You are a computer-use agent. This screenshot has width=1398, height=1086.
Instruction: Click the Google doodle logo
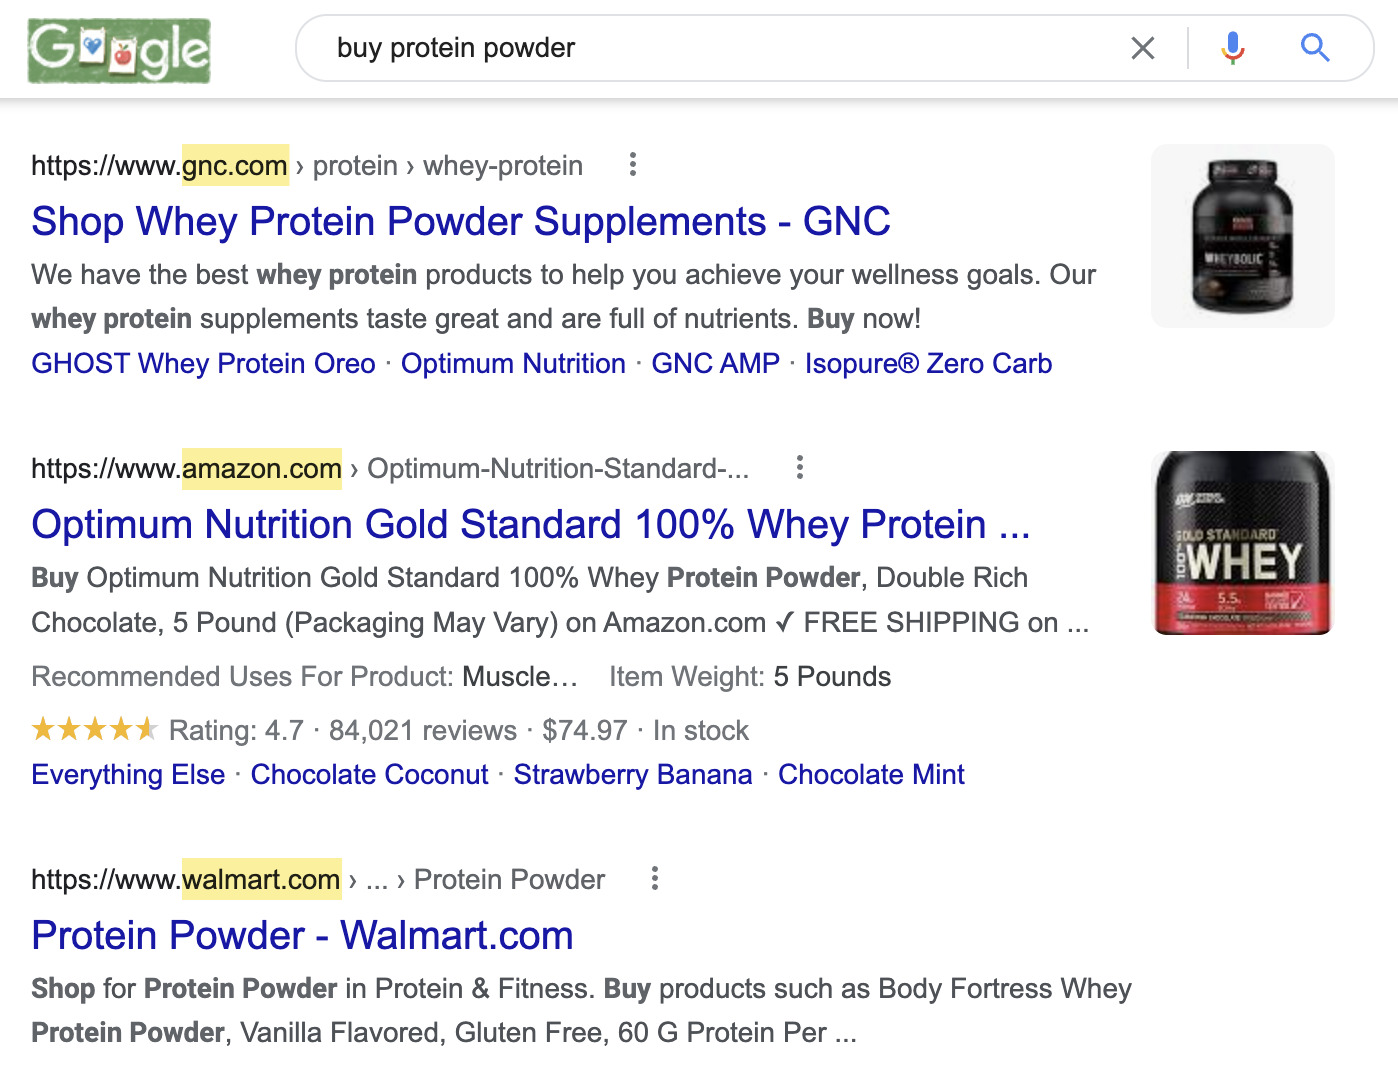point(119,50)
